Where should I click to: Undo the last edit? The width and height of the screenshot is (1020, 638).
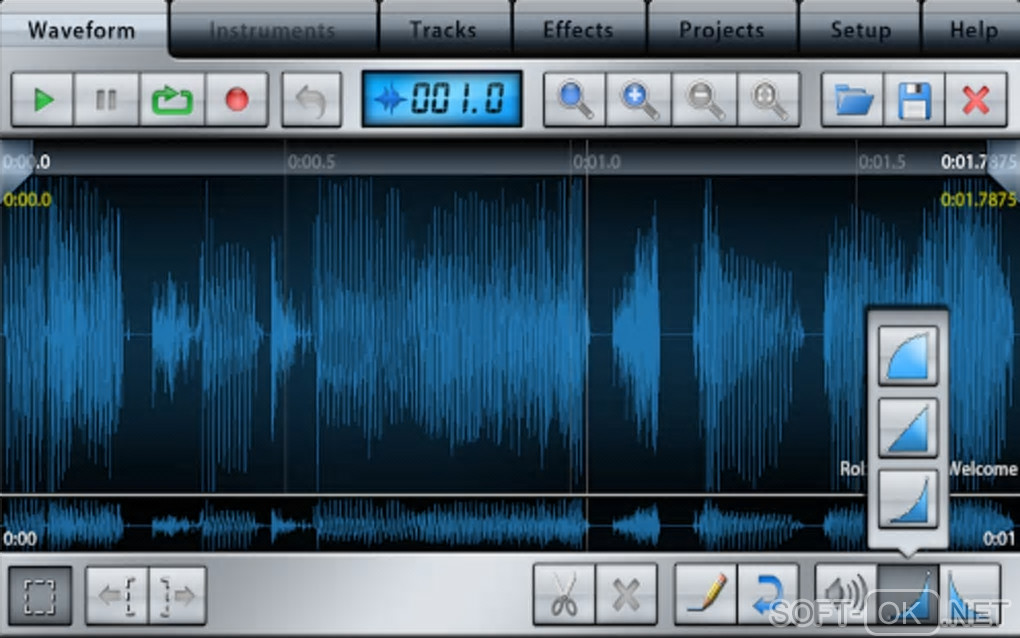(x=311, y=100)
